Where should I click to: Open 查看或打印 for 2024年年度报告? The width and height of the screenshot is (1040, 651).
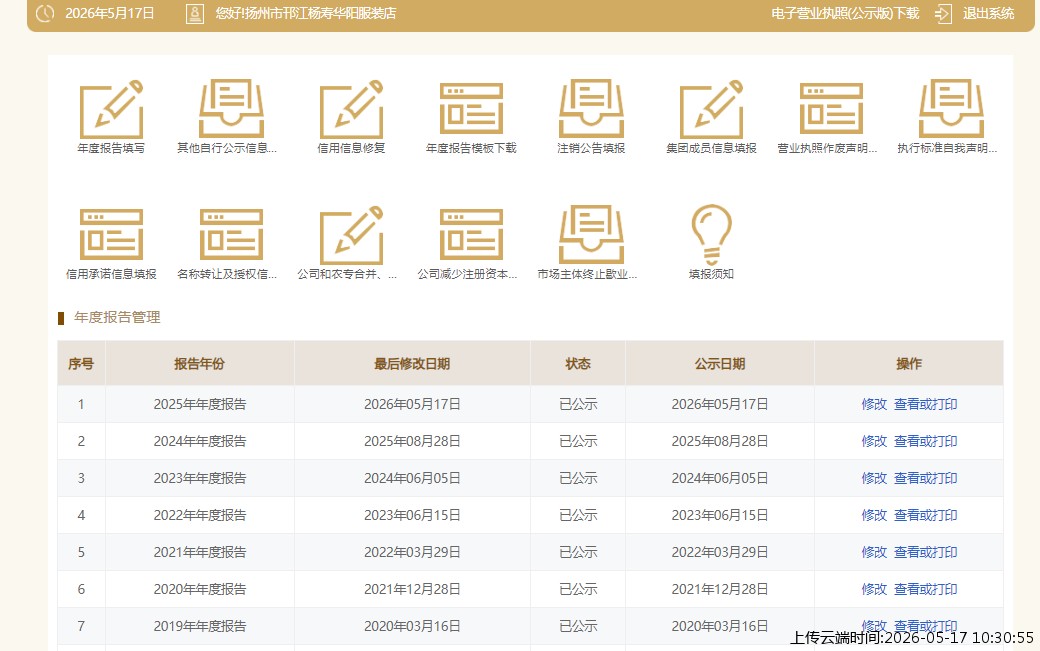click(x=925, y=442)
